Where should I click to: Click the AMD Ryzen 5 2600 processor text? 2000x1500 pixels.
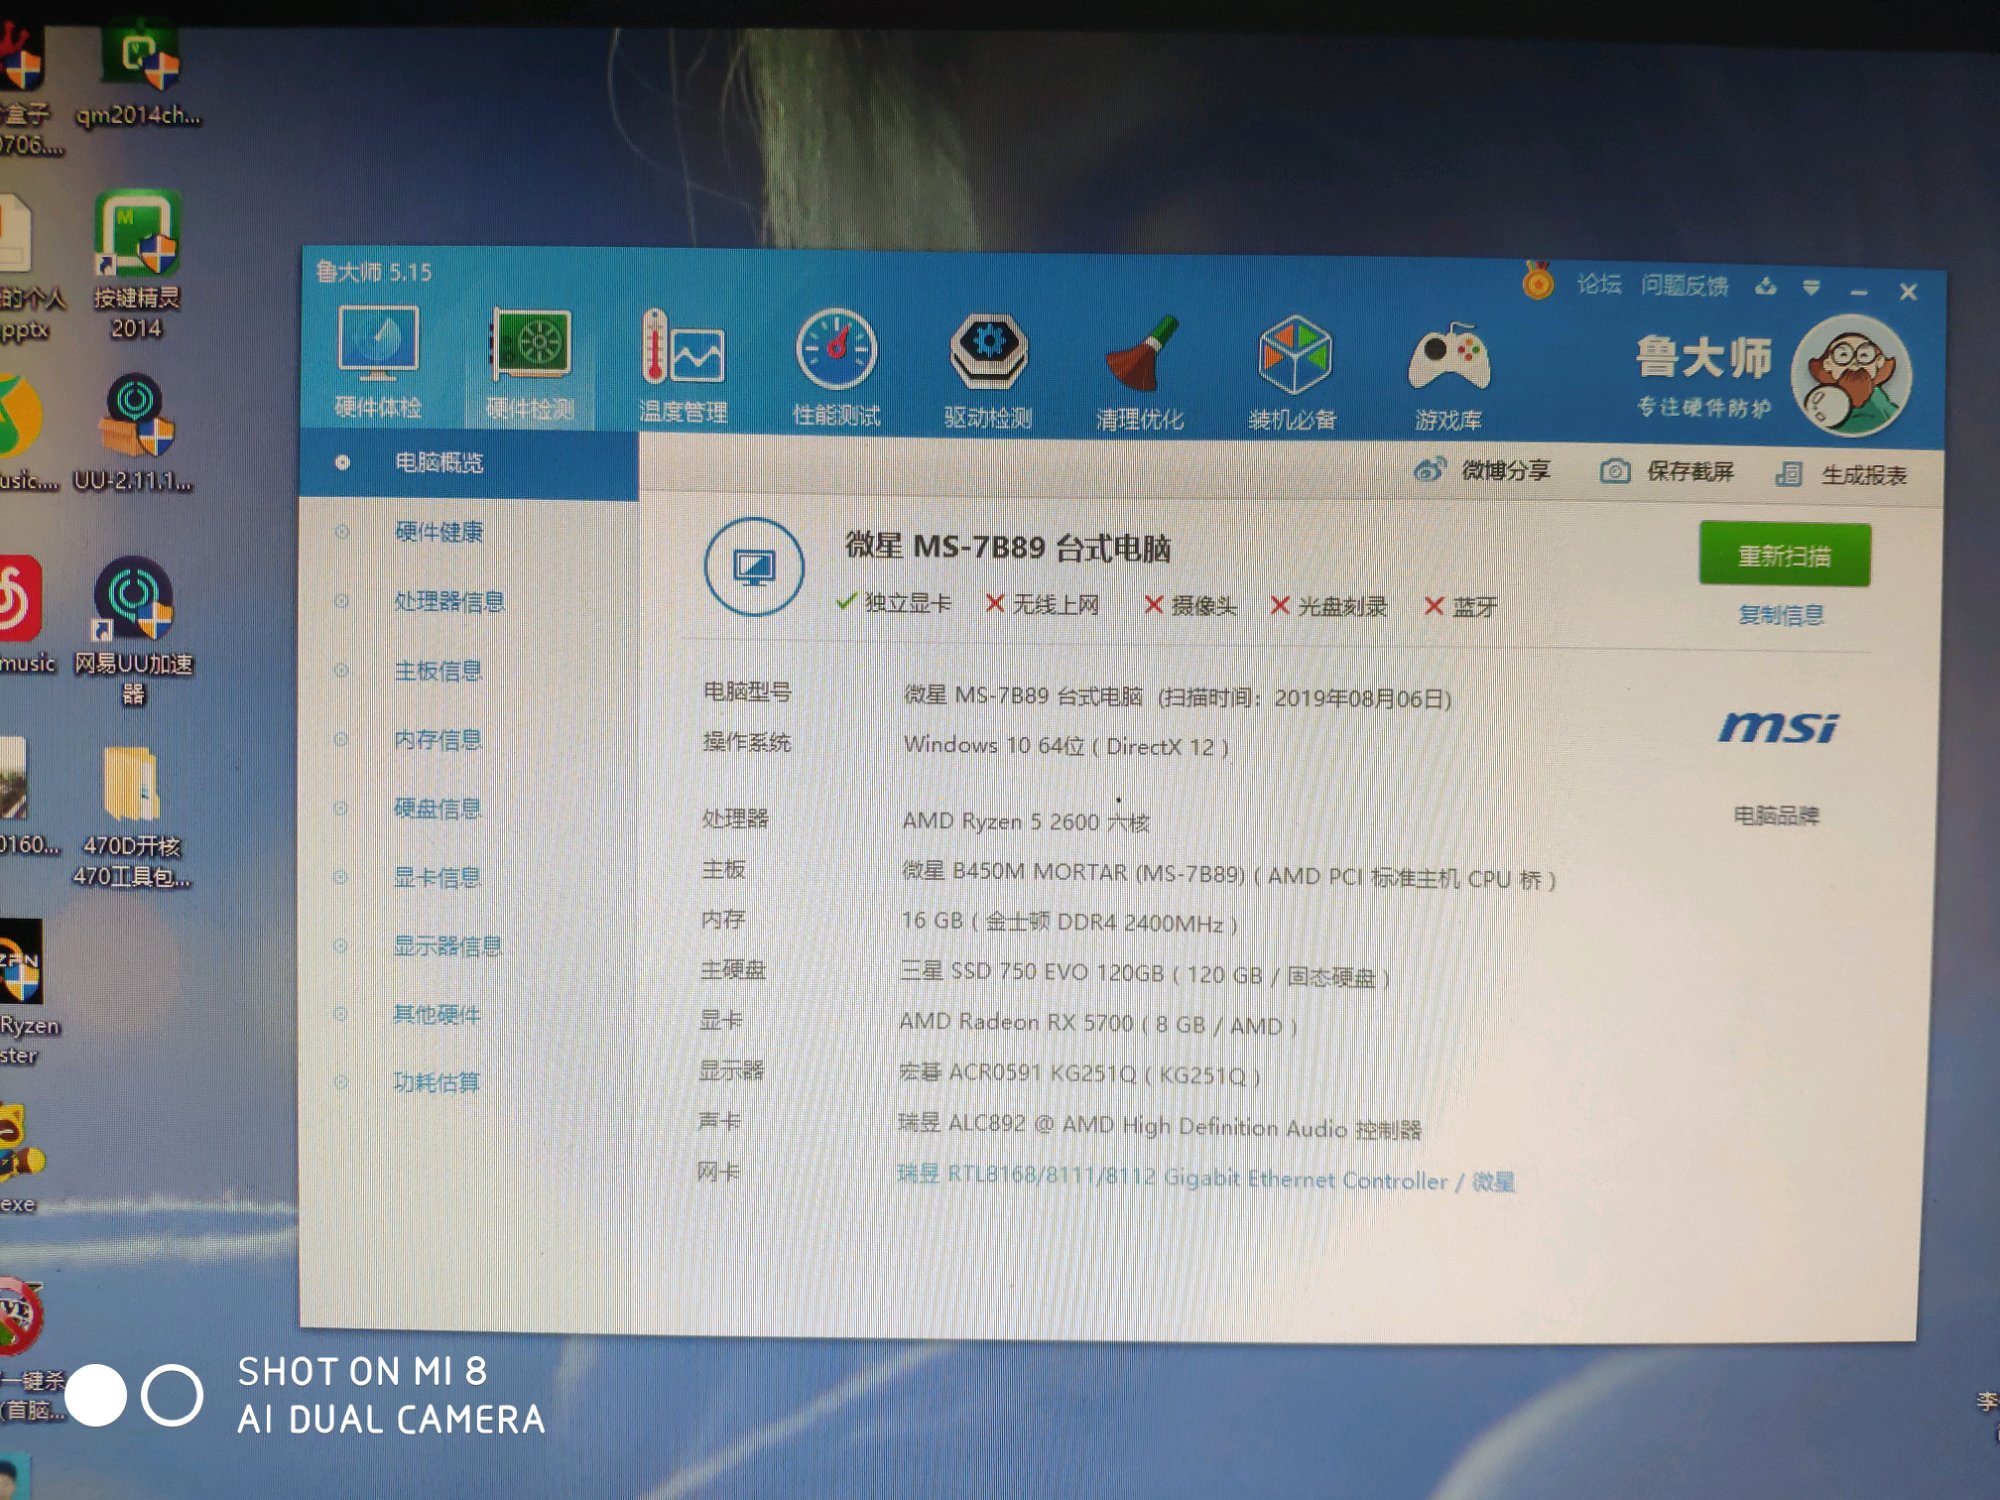(1026, 821)
